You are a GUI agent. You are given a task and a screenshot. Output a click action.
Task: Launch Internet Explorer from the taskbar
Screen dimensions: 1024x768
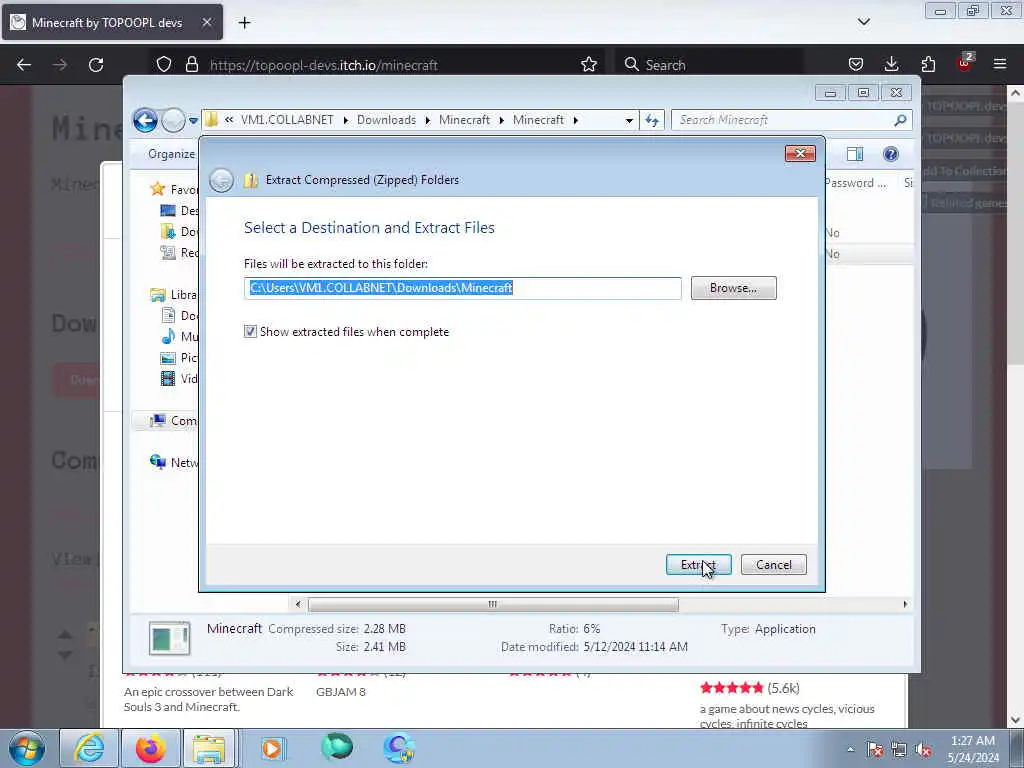[x=89, y=748]
